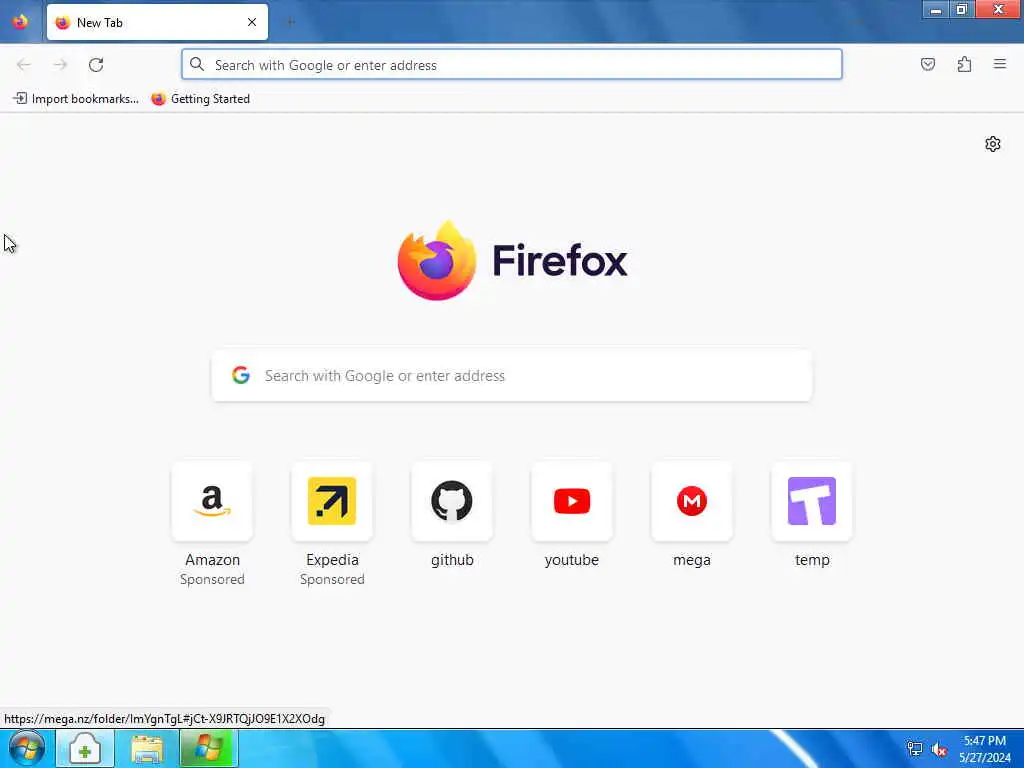Image resolution: width=1024 pixels, height=768 pixels.
Task: Open a new tab with the plus button
Action: pyautogui.click(x=291, y=22)
